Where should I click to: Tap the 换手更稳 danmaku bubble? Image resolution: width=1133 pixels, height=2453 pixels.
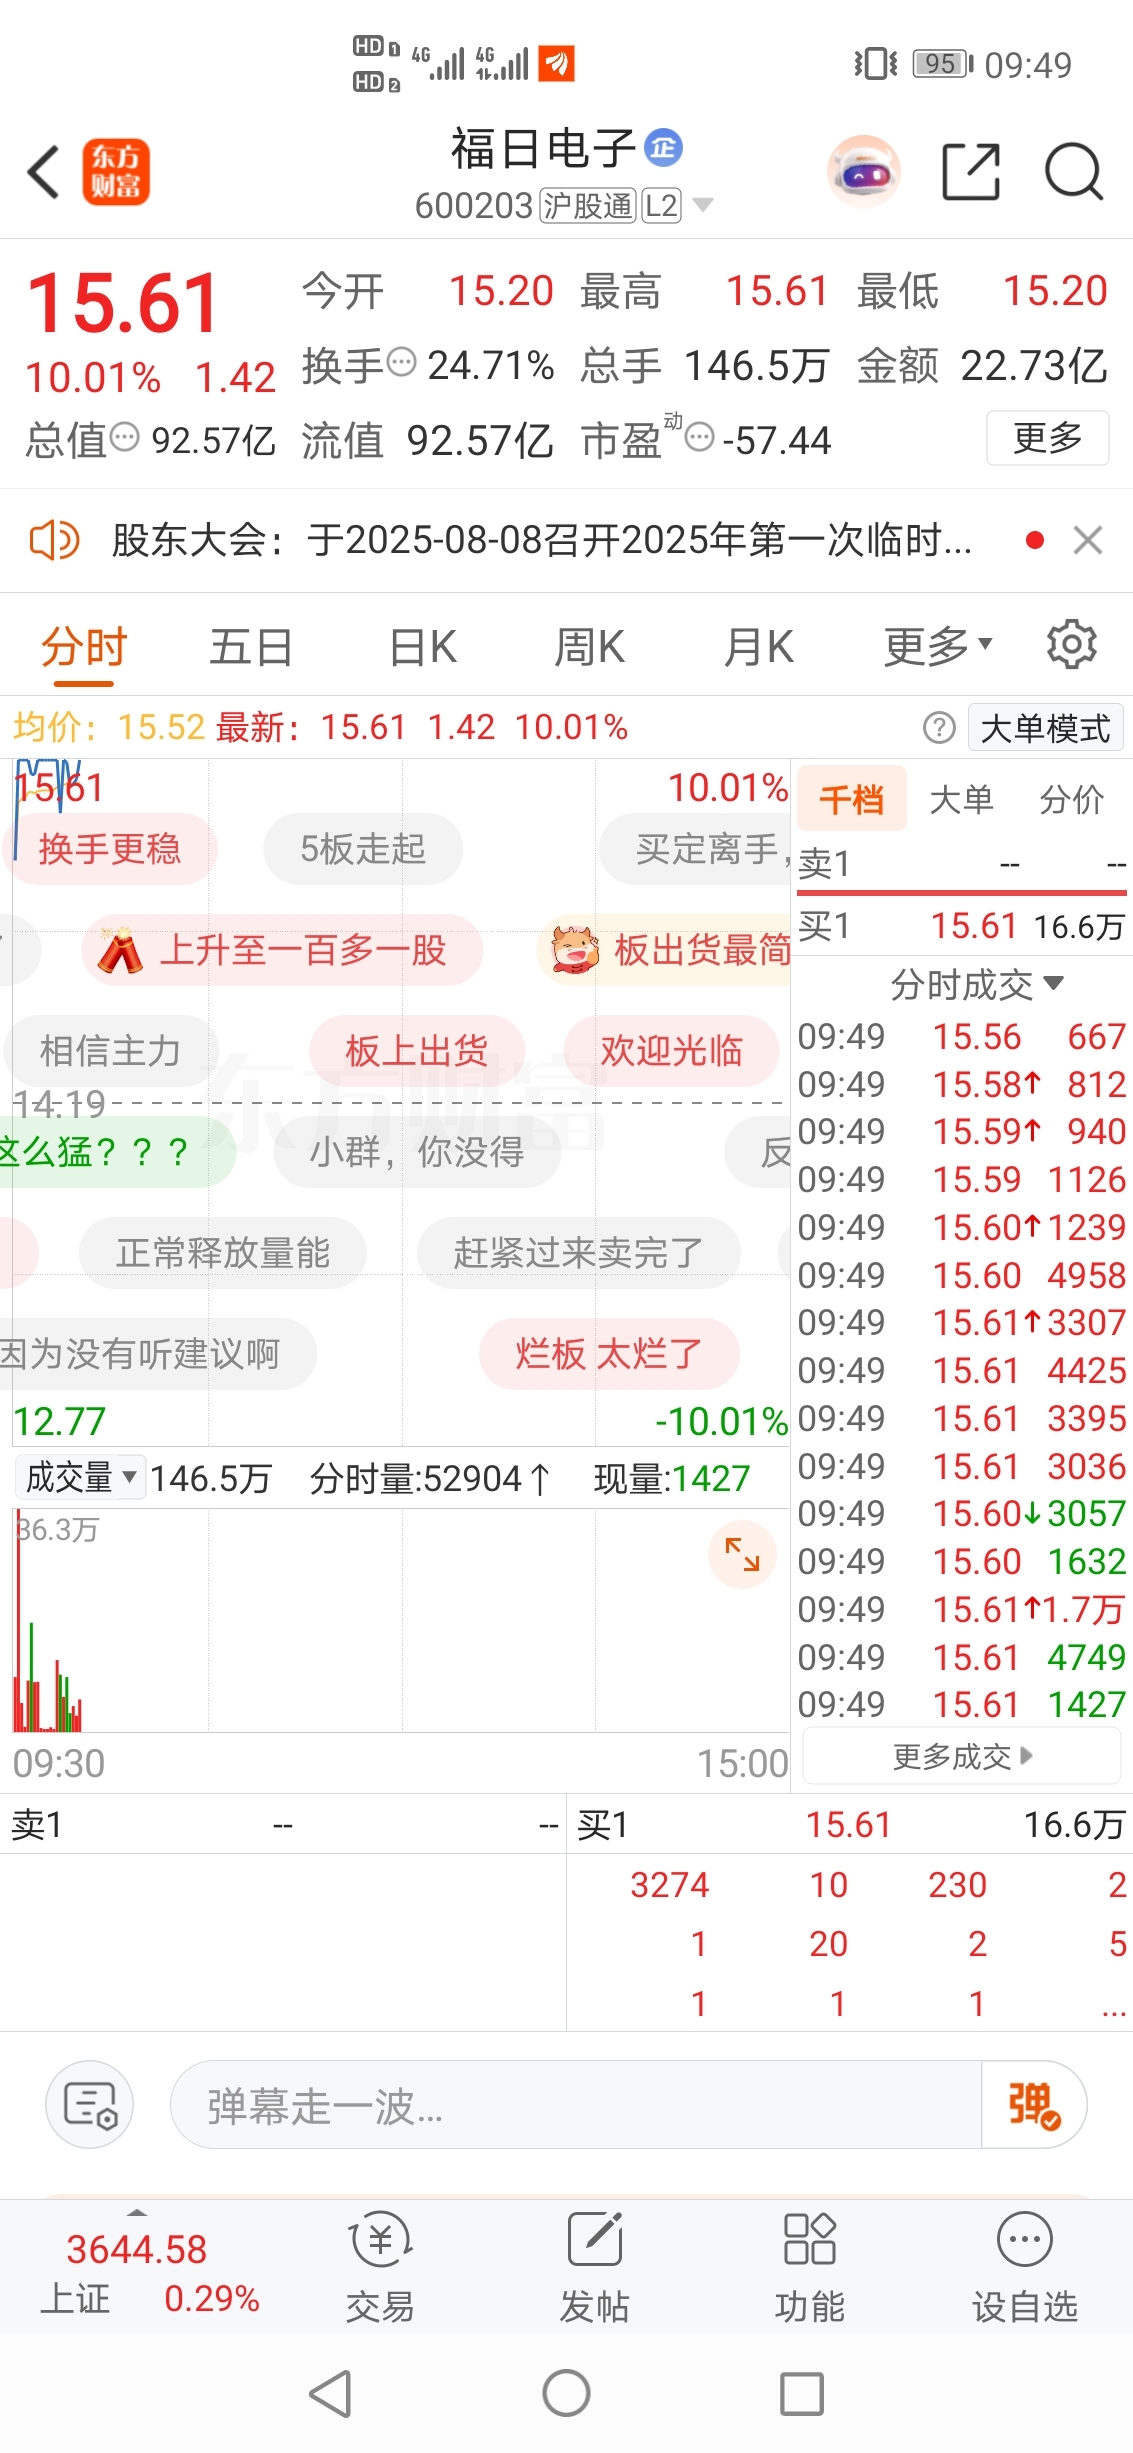click(x=110, y=849)
